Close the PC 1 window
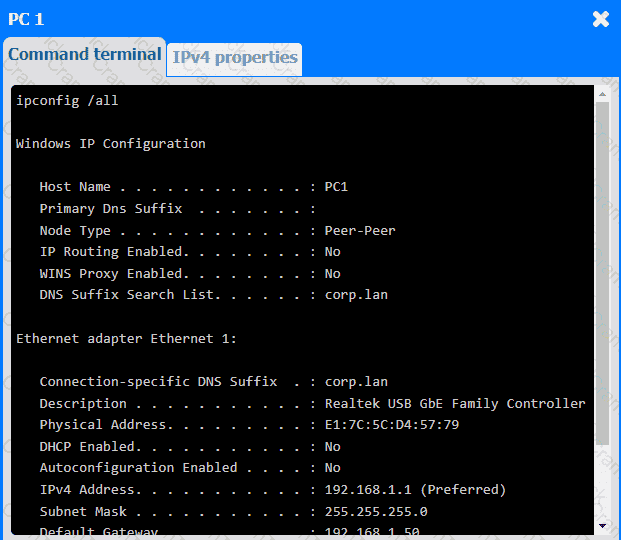This screenshot has height=540, width=621. (x=600, y=19)
